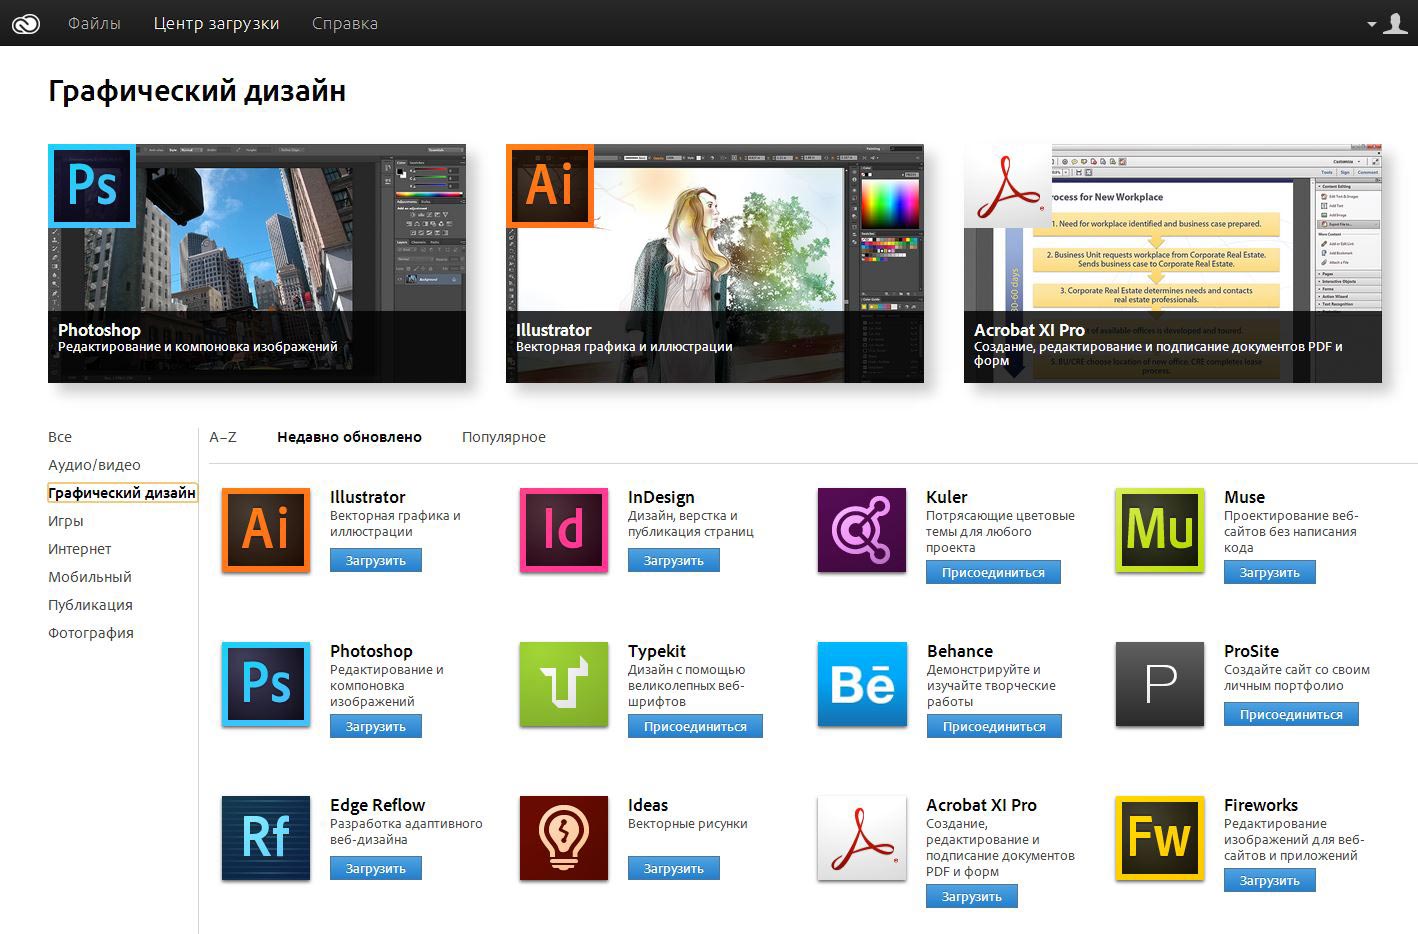Download Ideas with Загрузить button
The image size is (1418, 934).
coord(674,869)
